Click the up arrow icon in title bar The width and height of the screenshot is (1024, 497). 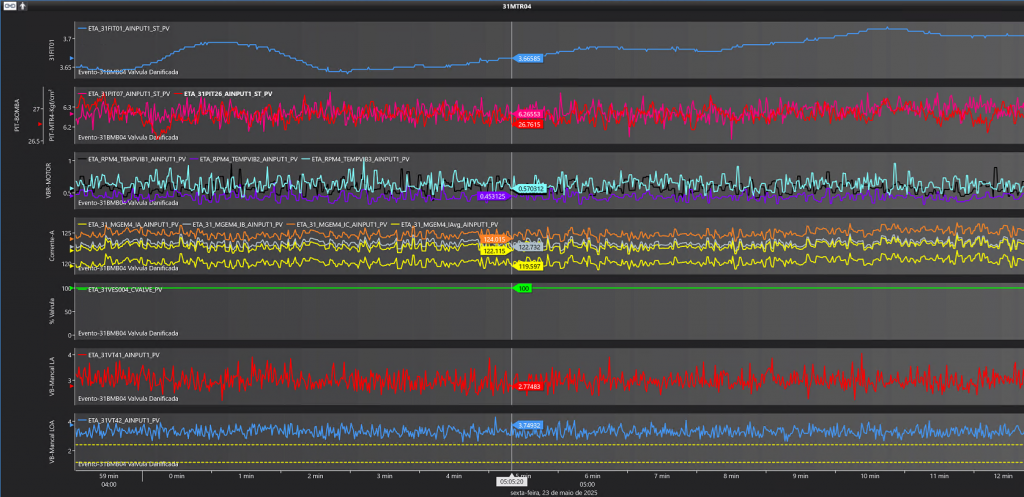[22, 6]
